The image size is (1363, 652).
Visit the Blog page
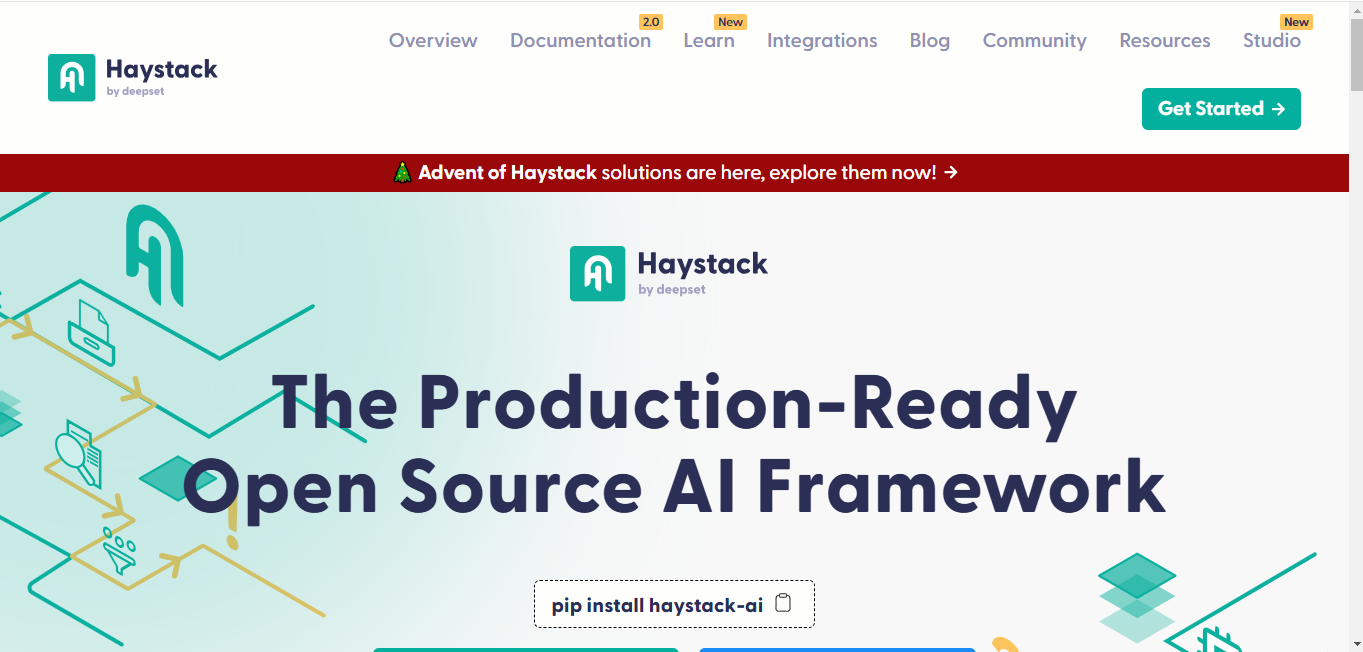(930, 40)
